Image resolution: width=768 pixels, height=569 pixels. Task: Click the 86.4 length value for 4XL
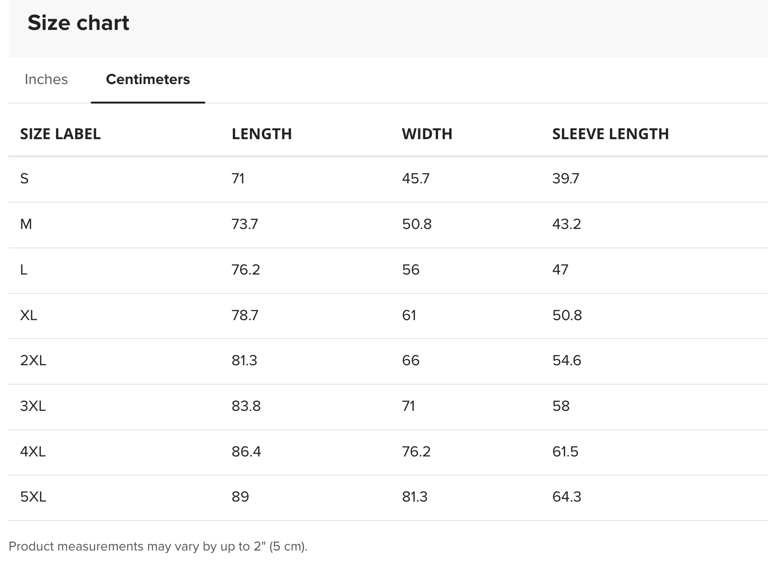(246, 451)
